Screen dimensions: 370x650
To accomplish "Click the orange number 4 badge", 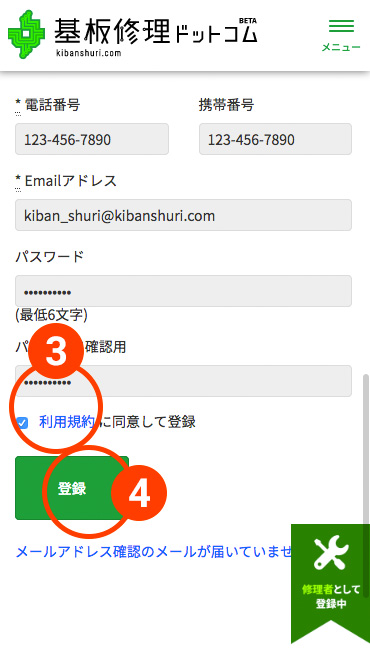I will click(x=139, y=493).
